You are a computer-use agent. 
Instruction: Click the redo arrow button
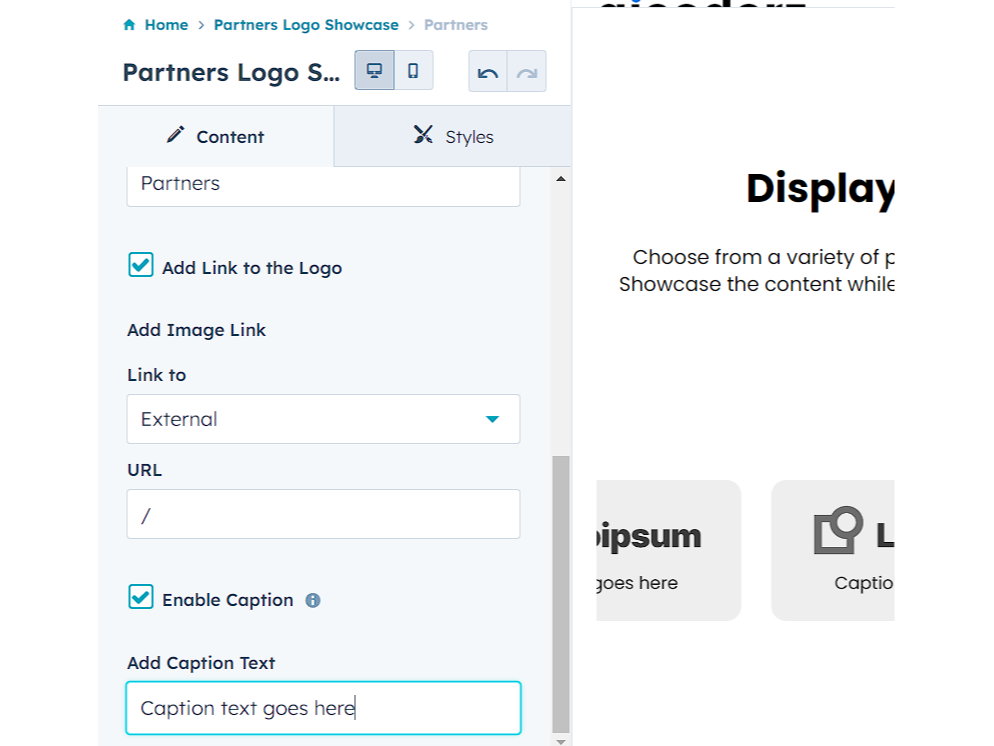click(527, 72)
